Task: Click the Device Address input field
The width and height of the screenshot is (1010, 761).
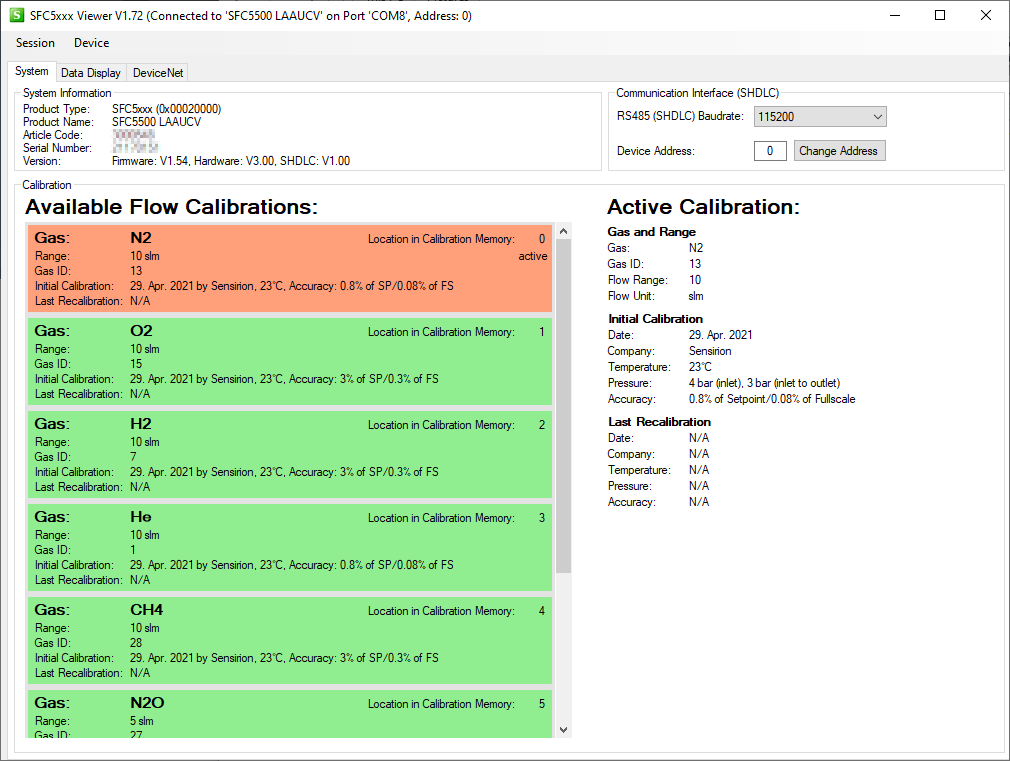Action: coord(769,151)
